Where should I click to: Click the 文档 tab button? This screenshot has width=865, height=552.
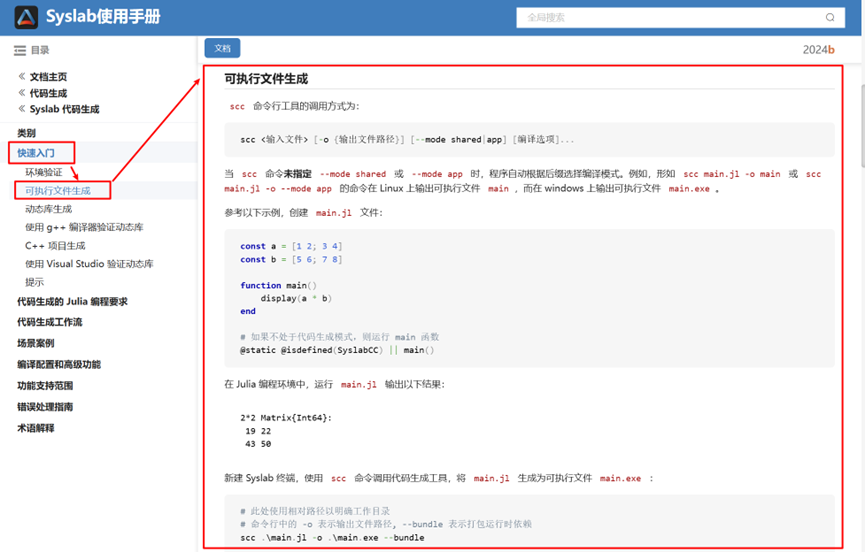(222, 48)
